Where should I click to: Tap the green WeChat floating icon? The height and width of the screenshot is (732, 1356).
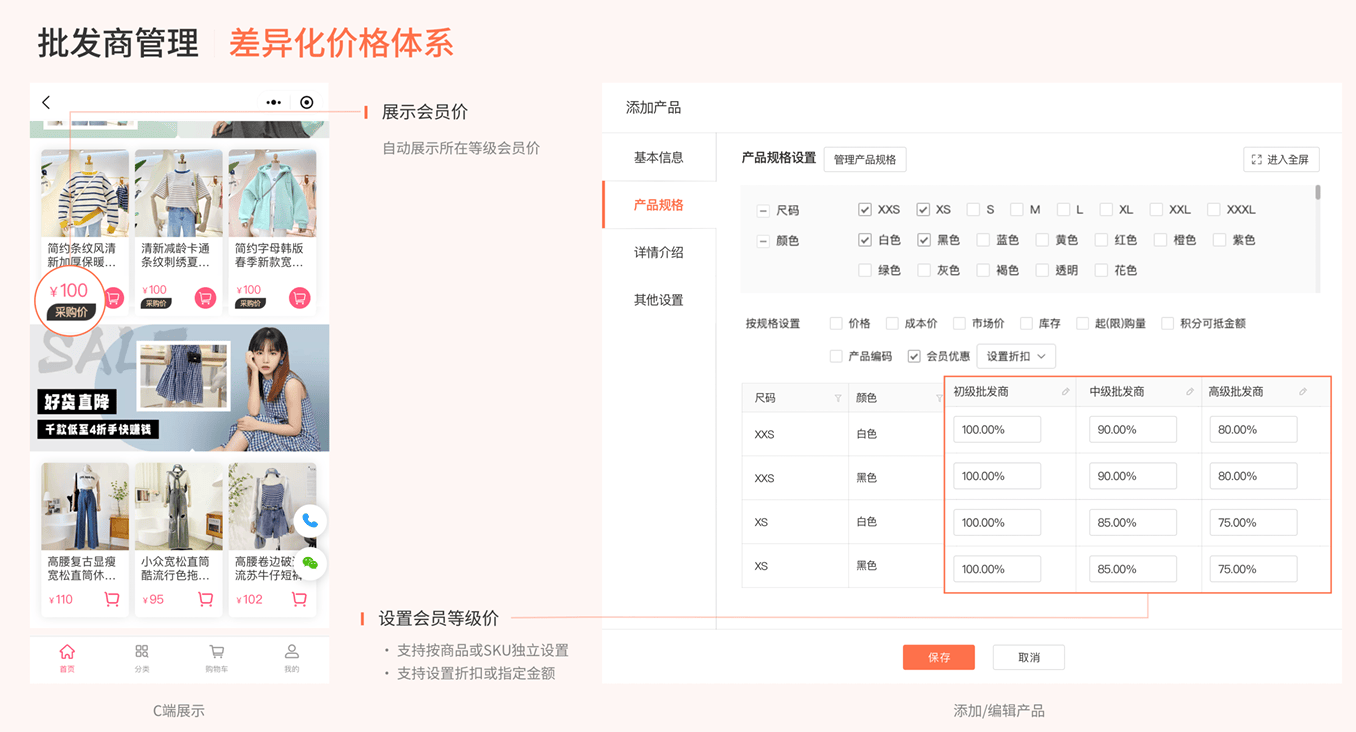click(310, 563)
